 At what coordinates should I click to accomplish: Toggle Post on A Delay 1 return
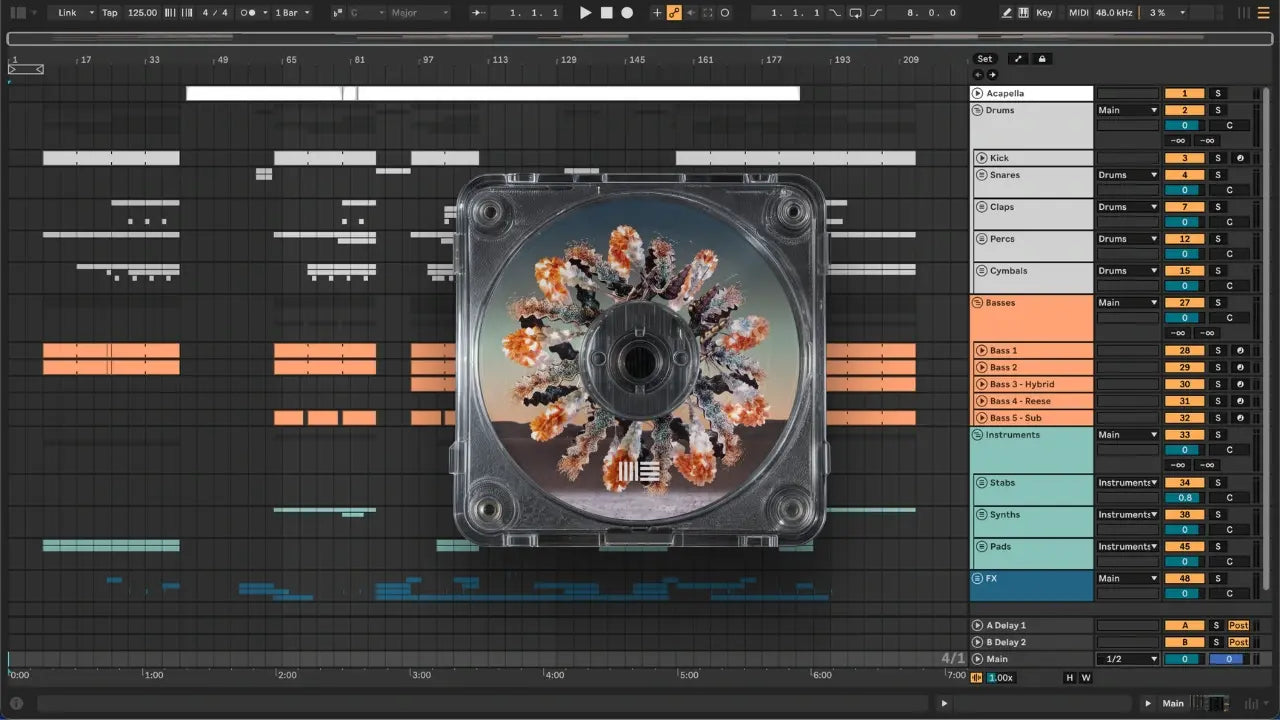1239,625
